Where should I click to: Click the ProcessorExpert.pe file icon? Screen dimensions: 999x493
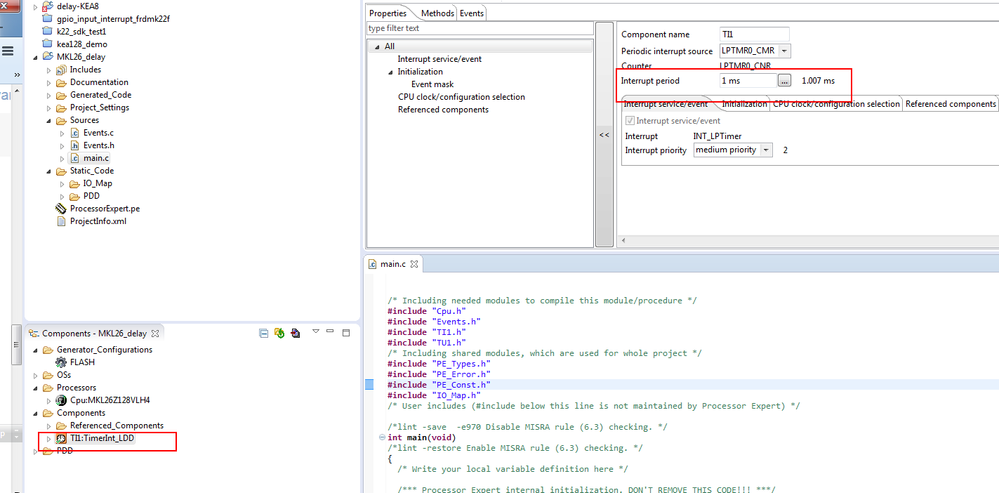point(61,209)
